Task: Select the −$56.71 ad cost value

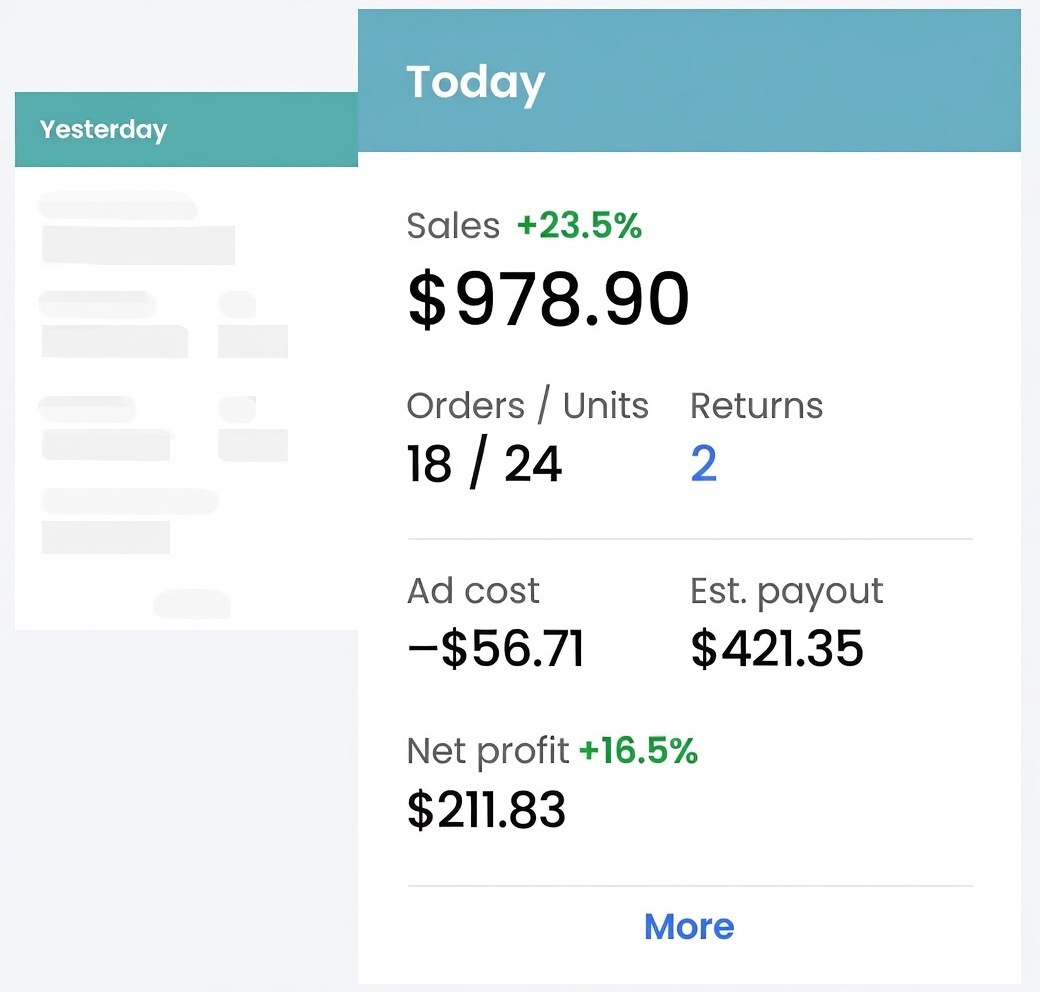Action: (496, 648)
